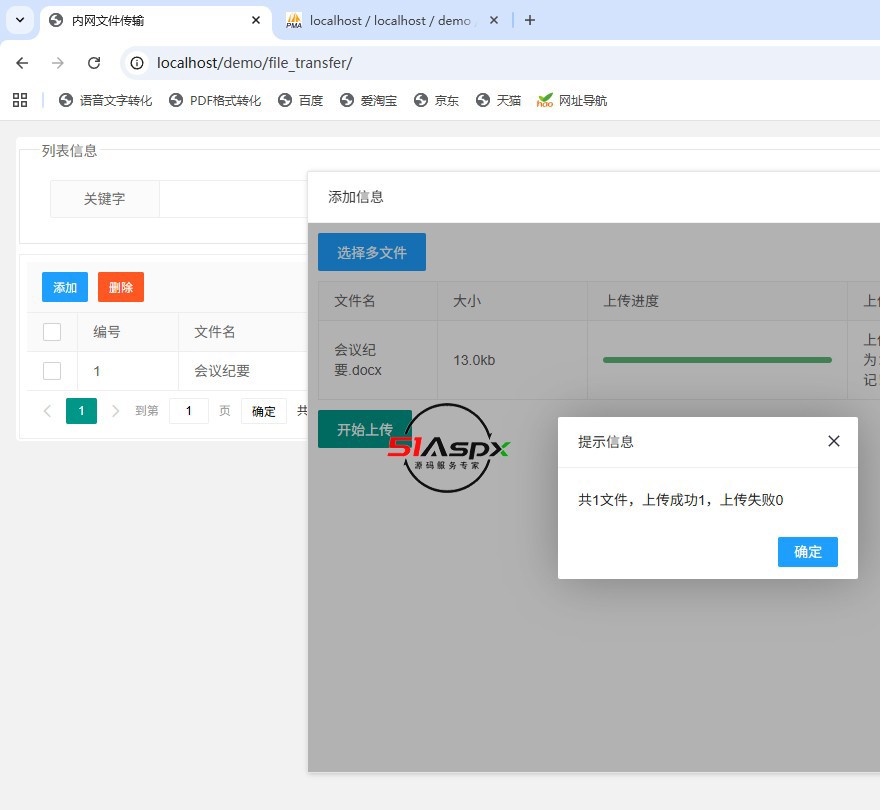
Task: Click the 关键字 search input field
Action: (230, 199)
